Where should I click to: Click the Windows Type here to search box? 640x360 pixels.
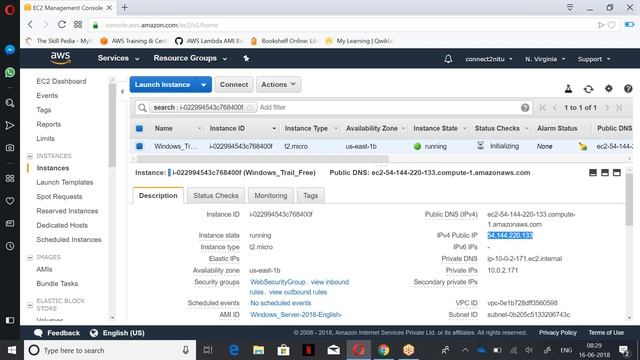pos(110,350)
